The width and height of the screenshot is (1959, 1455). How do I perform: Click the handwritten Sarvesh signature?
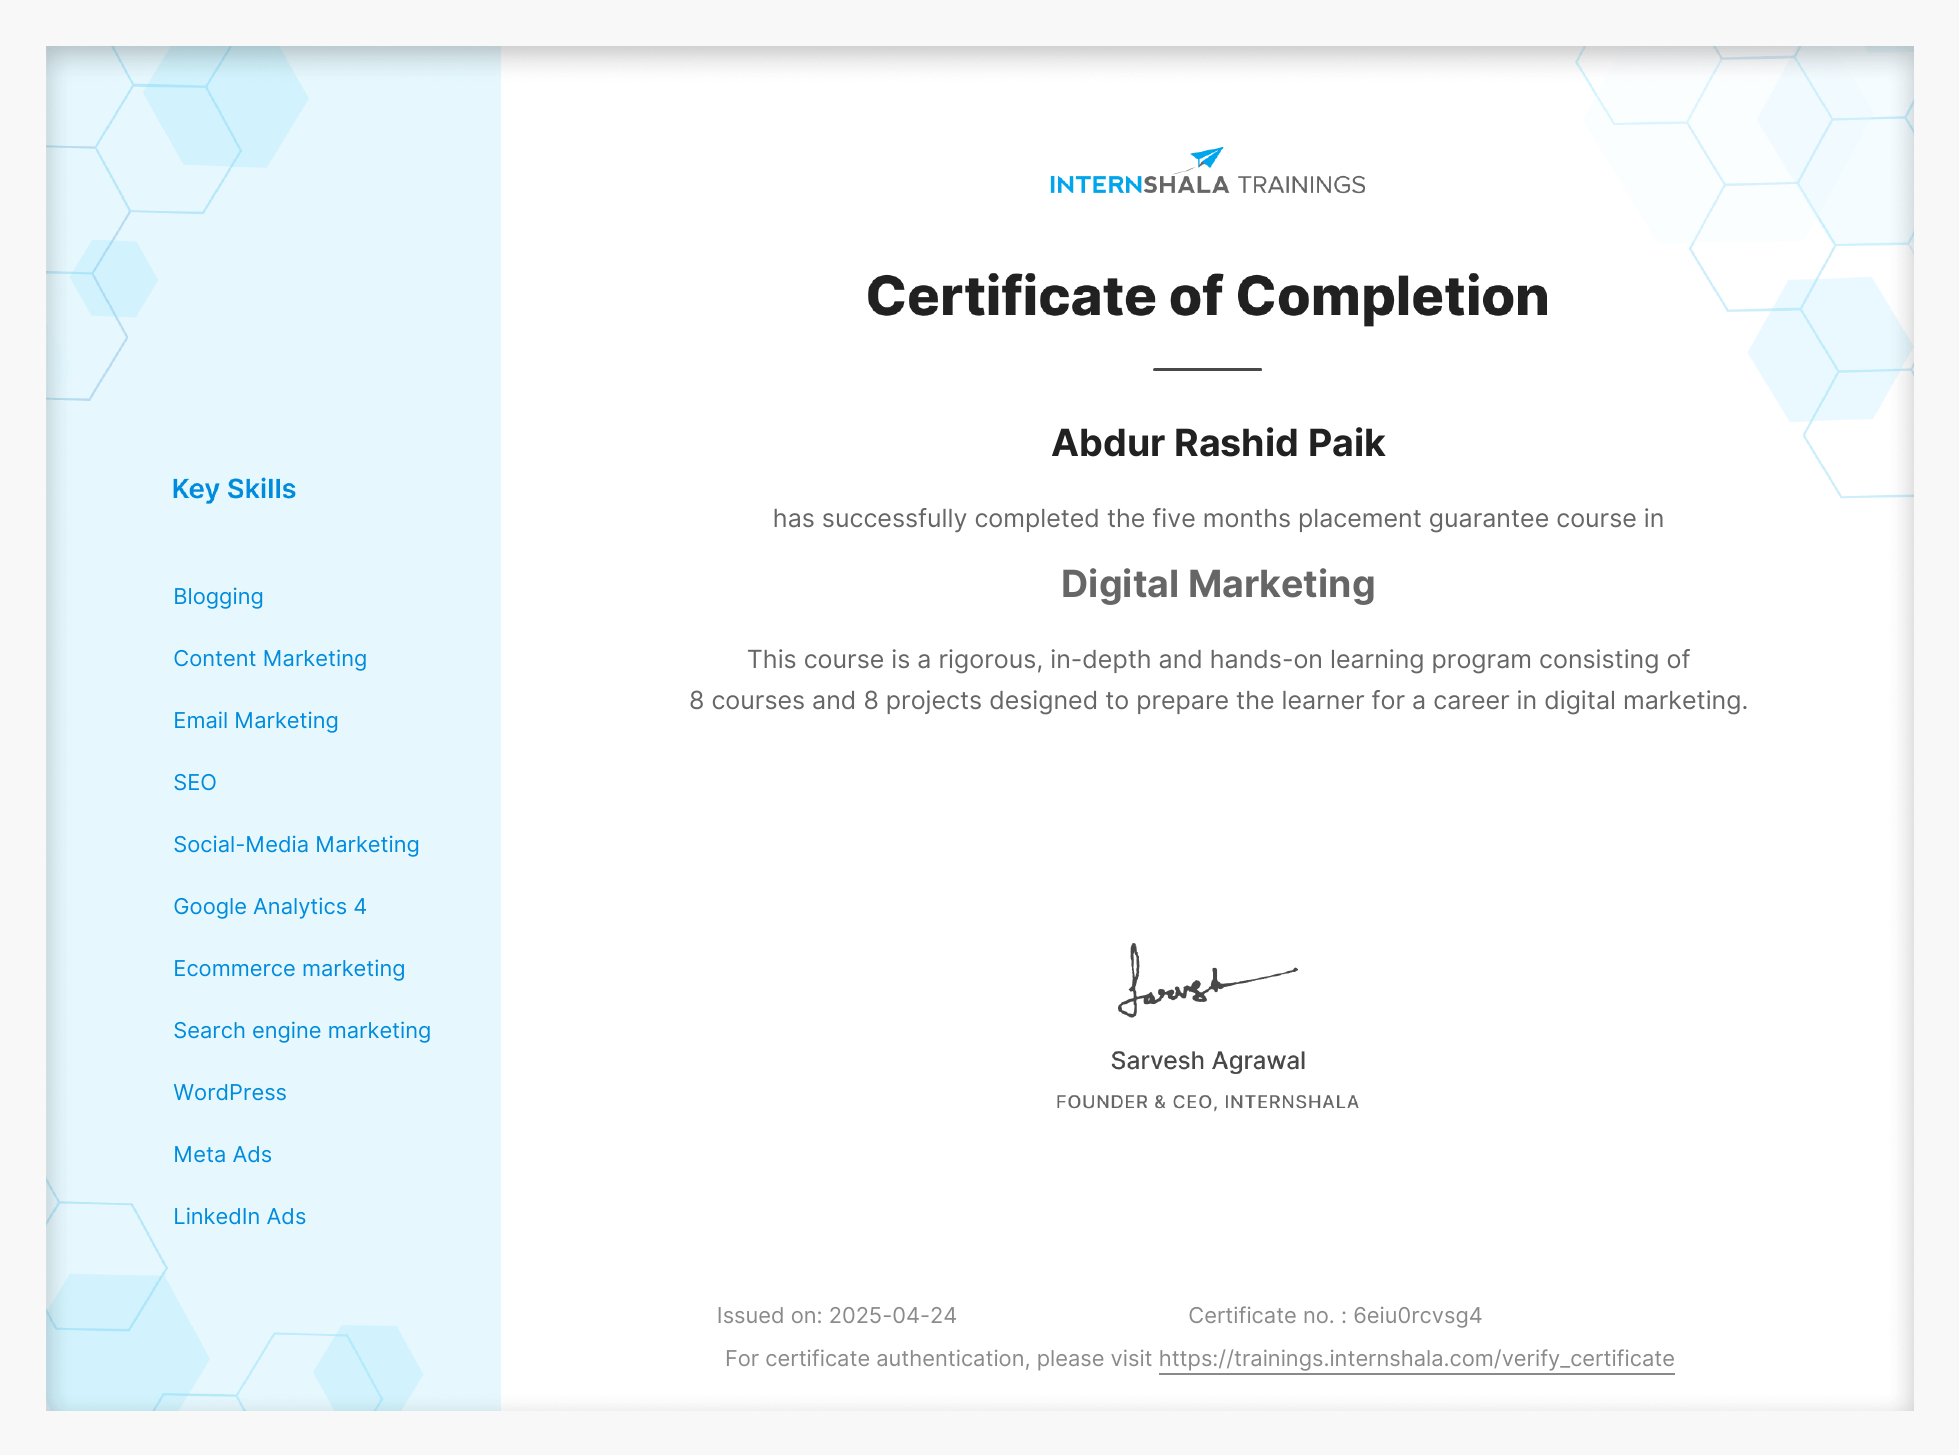(1207, 981)
